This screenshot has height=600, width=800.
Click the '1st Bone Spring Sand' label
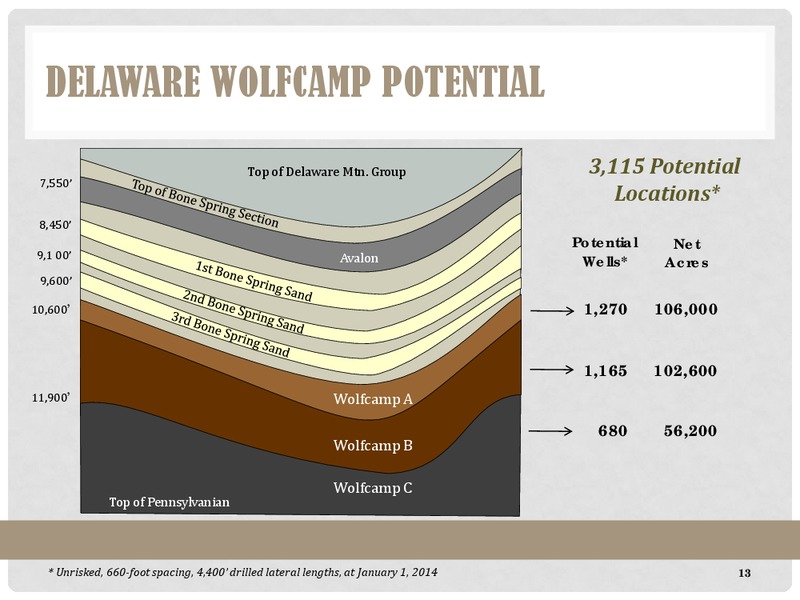(x=254, y=281)
